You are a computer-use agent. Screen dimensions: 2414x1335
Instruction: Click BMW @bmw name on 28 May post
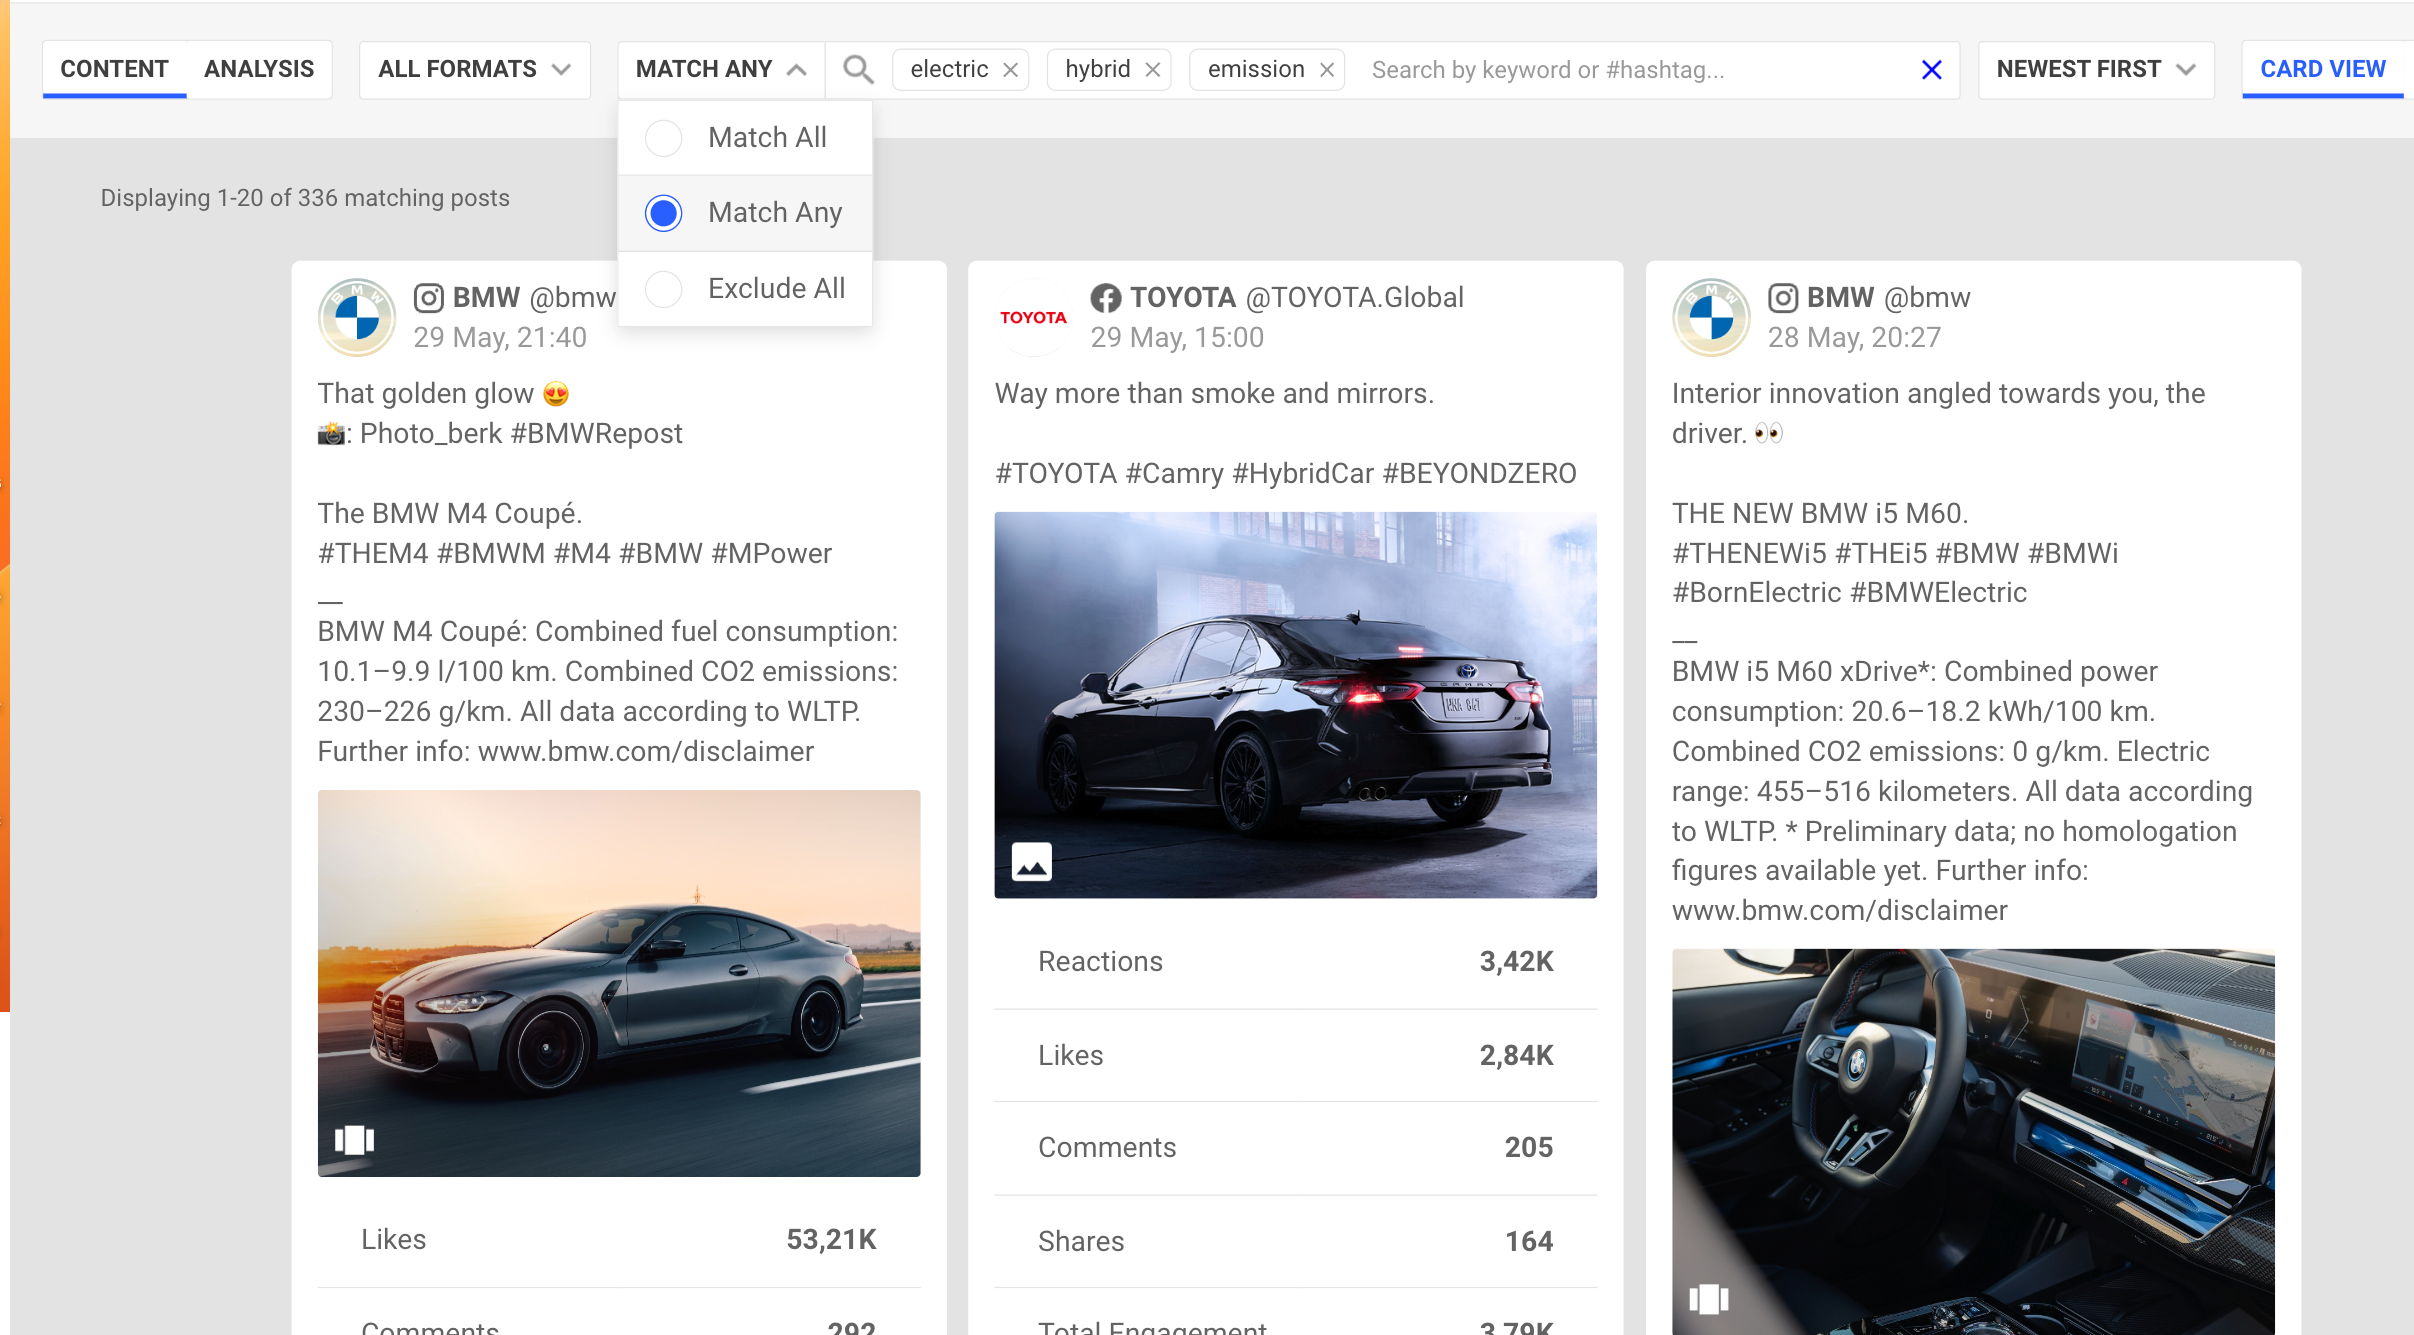click(x=1888, y=298)
